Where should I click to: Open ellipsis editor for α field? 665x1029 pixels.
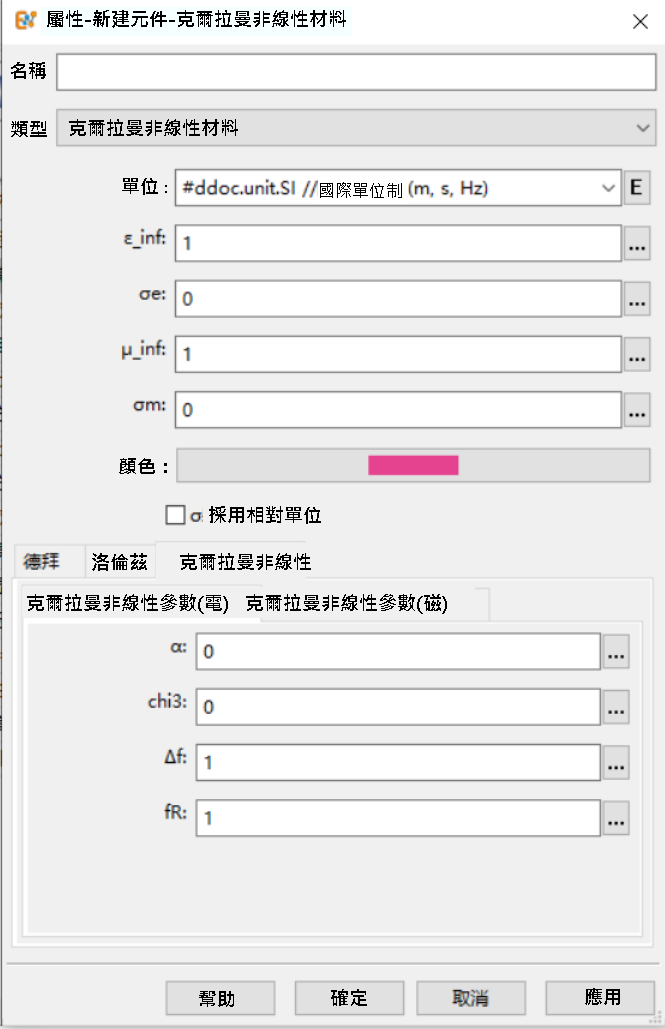pos(616,652)
